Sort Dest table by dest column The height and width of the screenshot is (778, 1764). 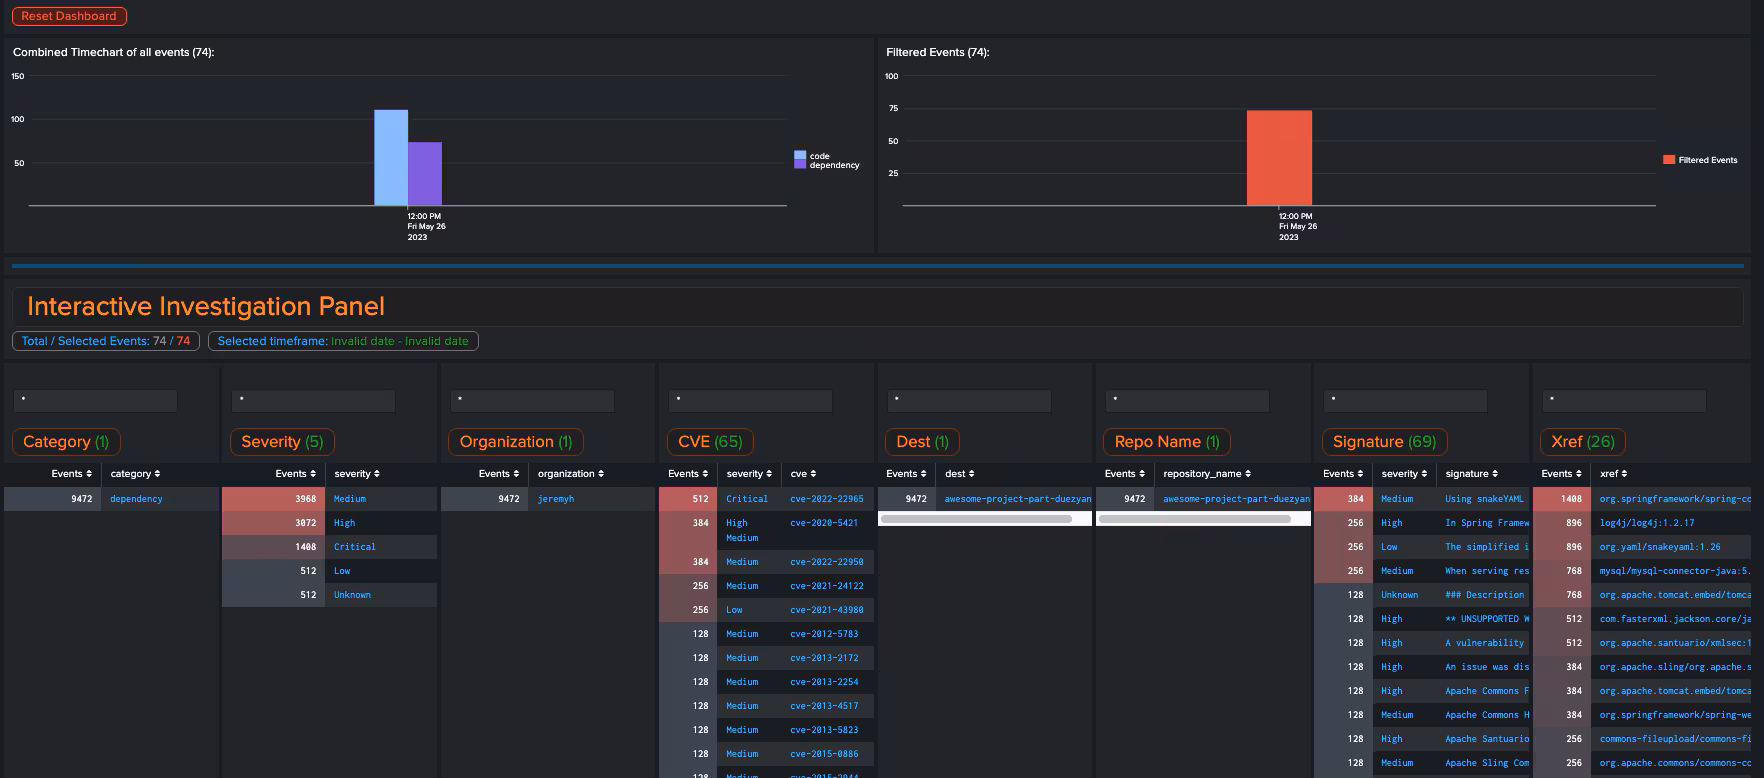(959, 474)
